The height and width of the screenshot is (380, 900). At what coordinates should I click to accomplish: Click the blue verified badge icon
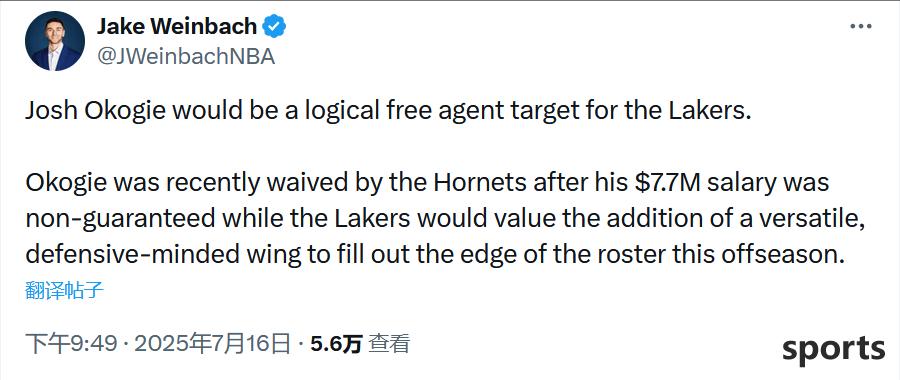coord(274,26)
